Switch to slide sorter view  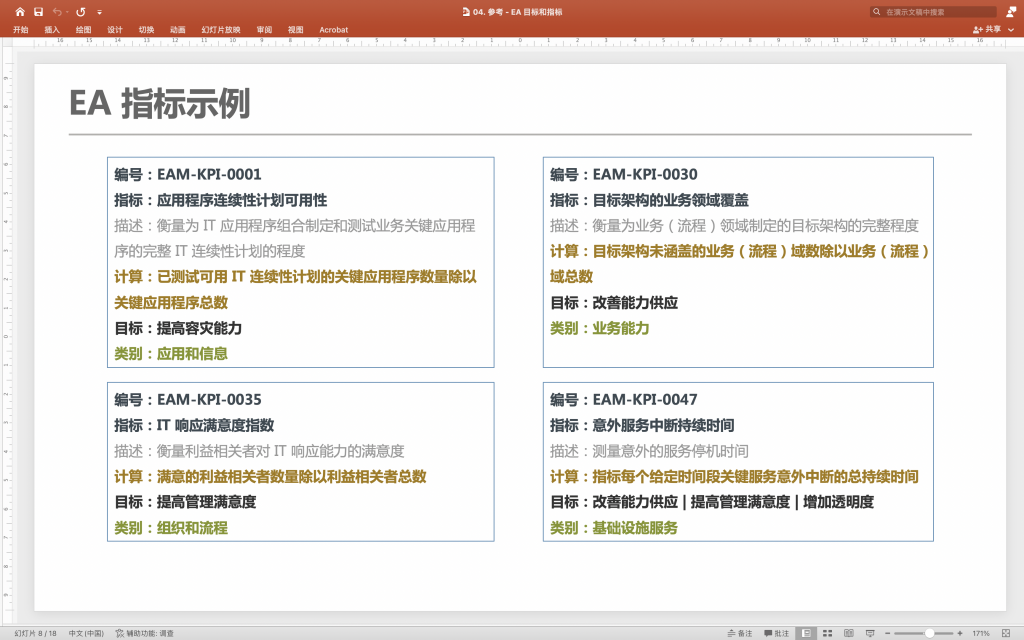coord(827,633)
